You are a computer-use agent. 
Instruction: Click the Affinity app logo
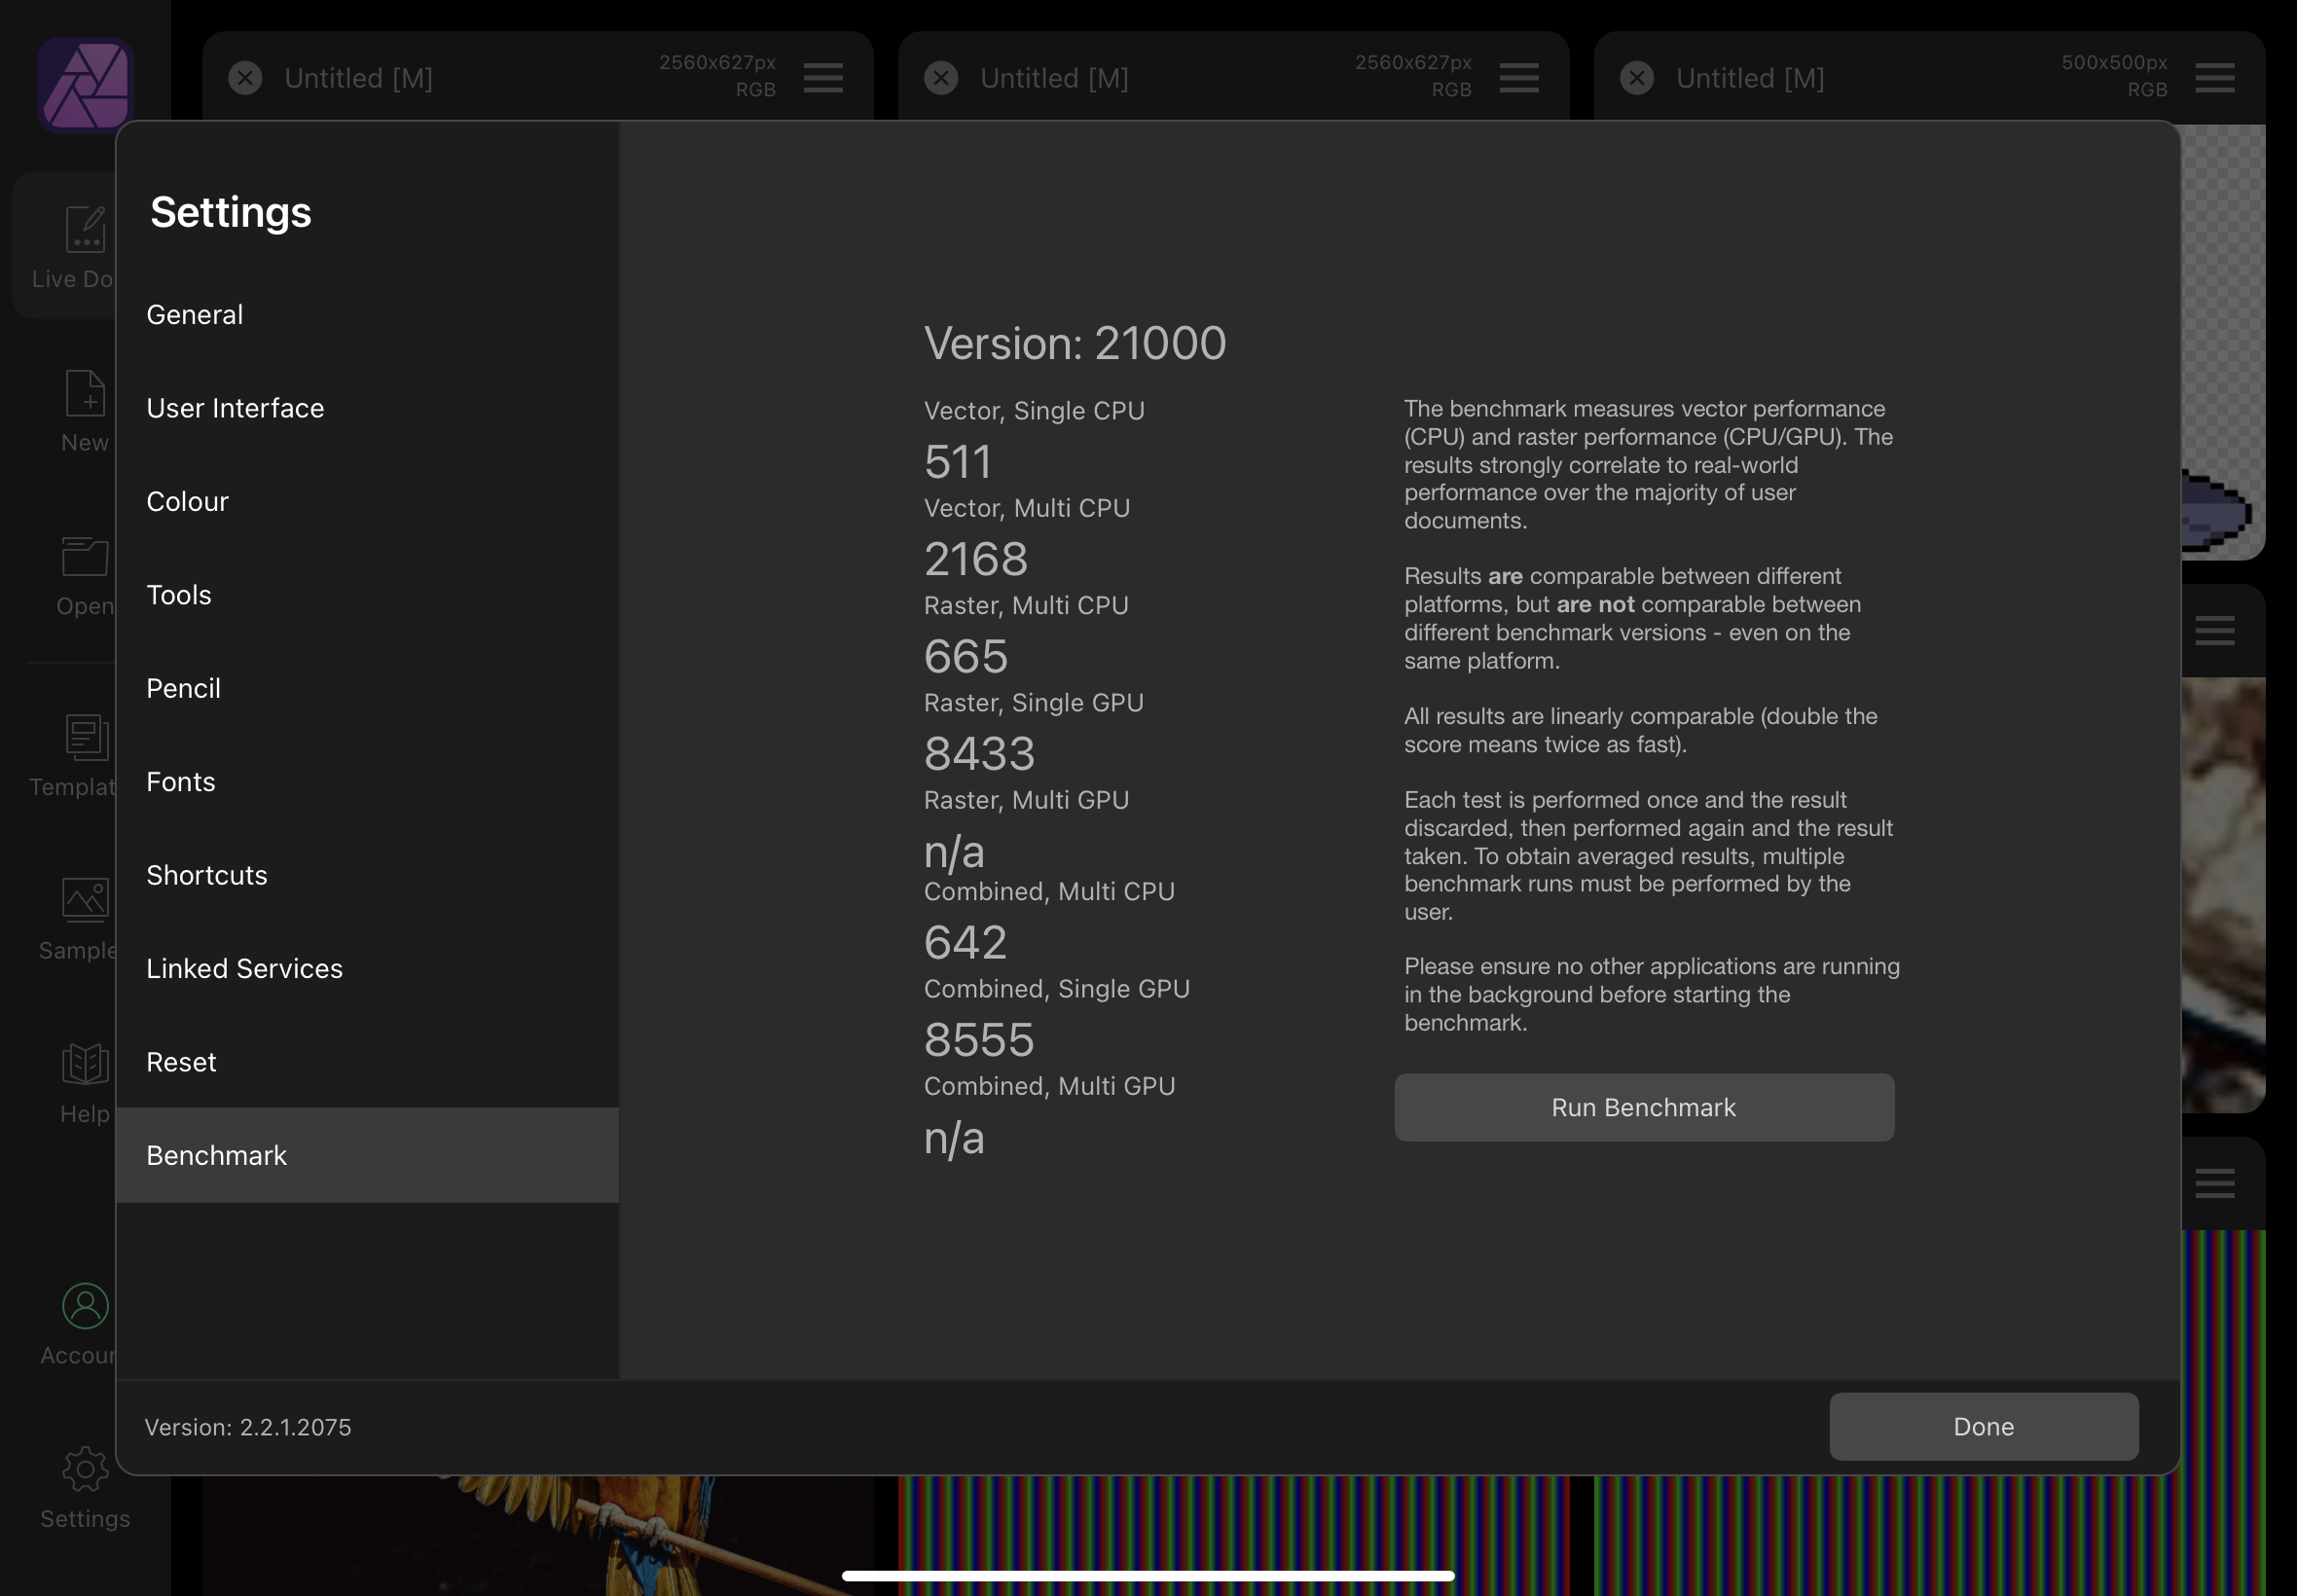84,84
